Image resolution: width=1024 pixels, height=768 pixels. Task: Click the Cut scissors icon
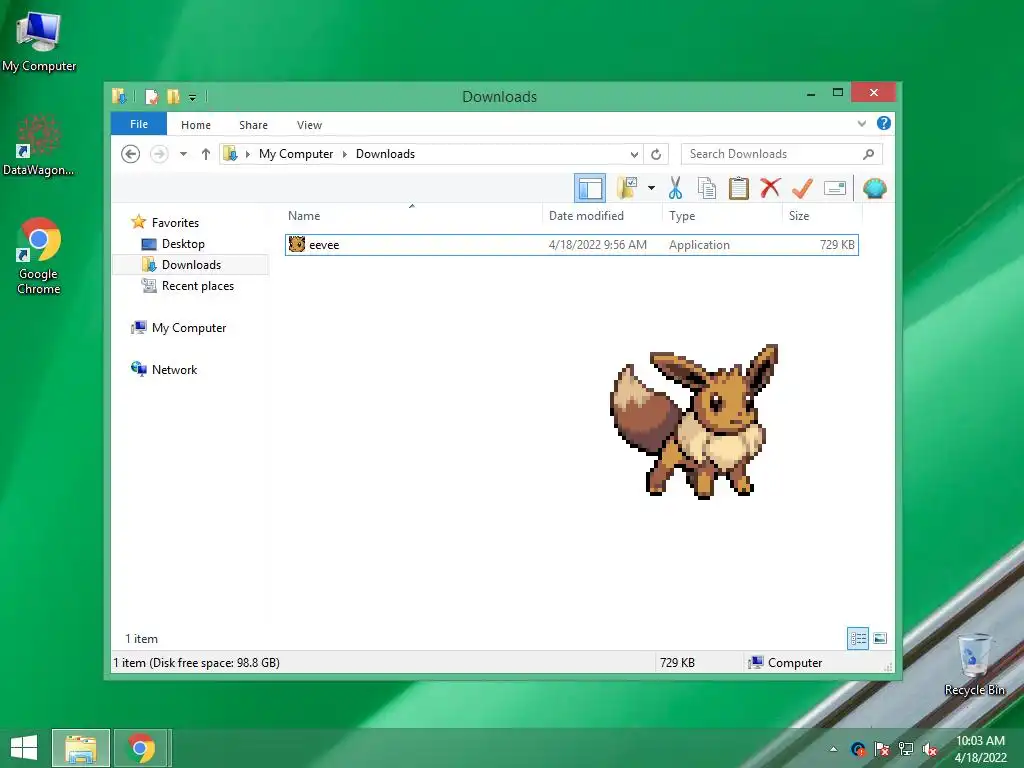click(675, 188)
